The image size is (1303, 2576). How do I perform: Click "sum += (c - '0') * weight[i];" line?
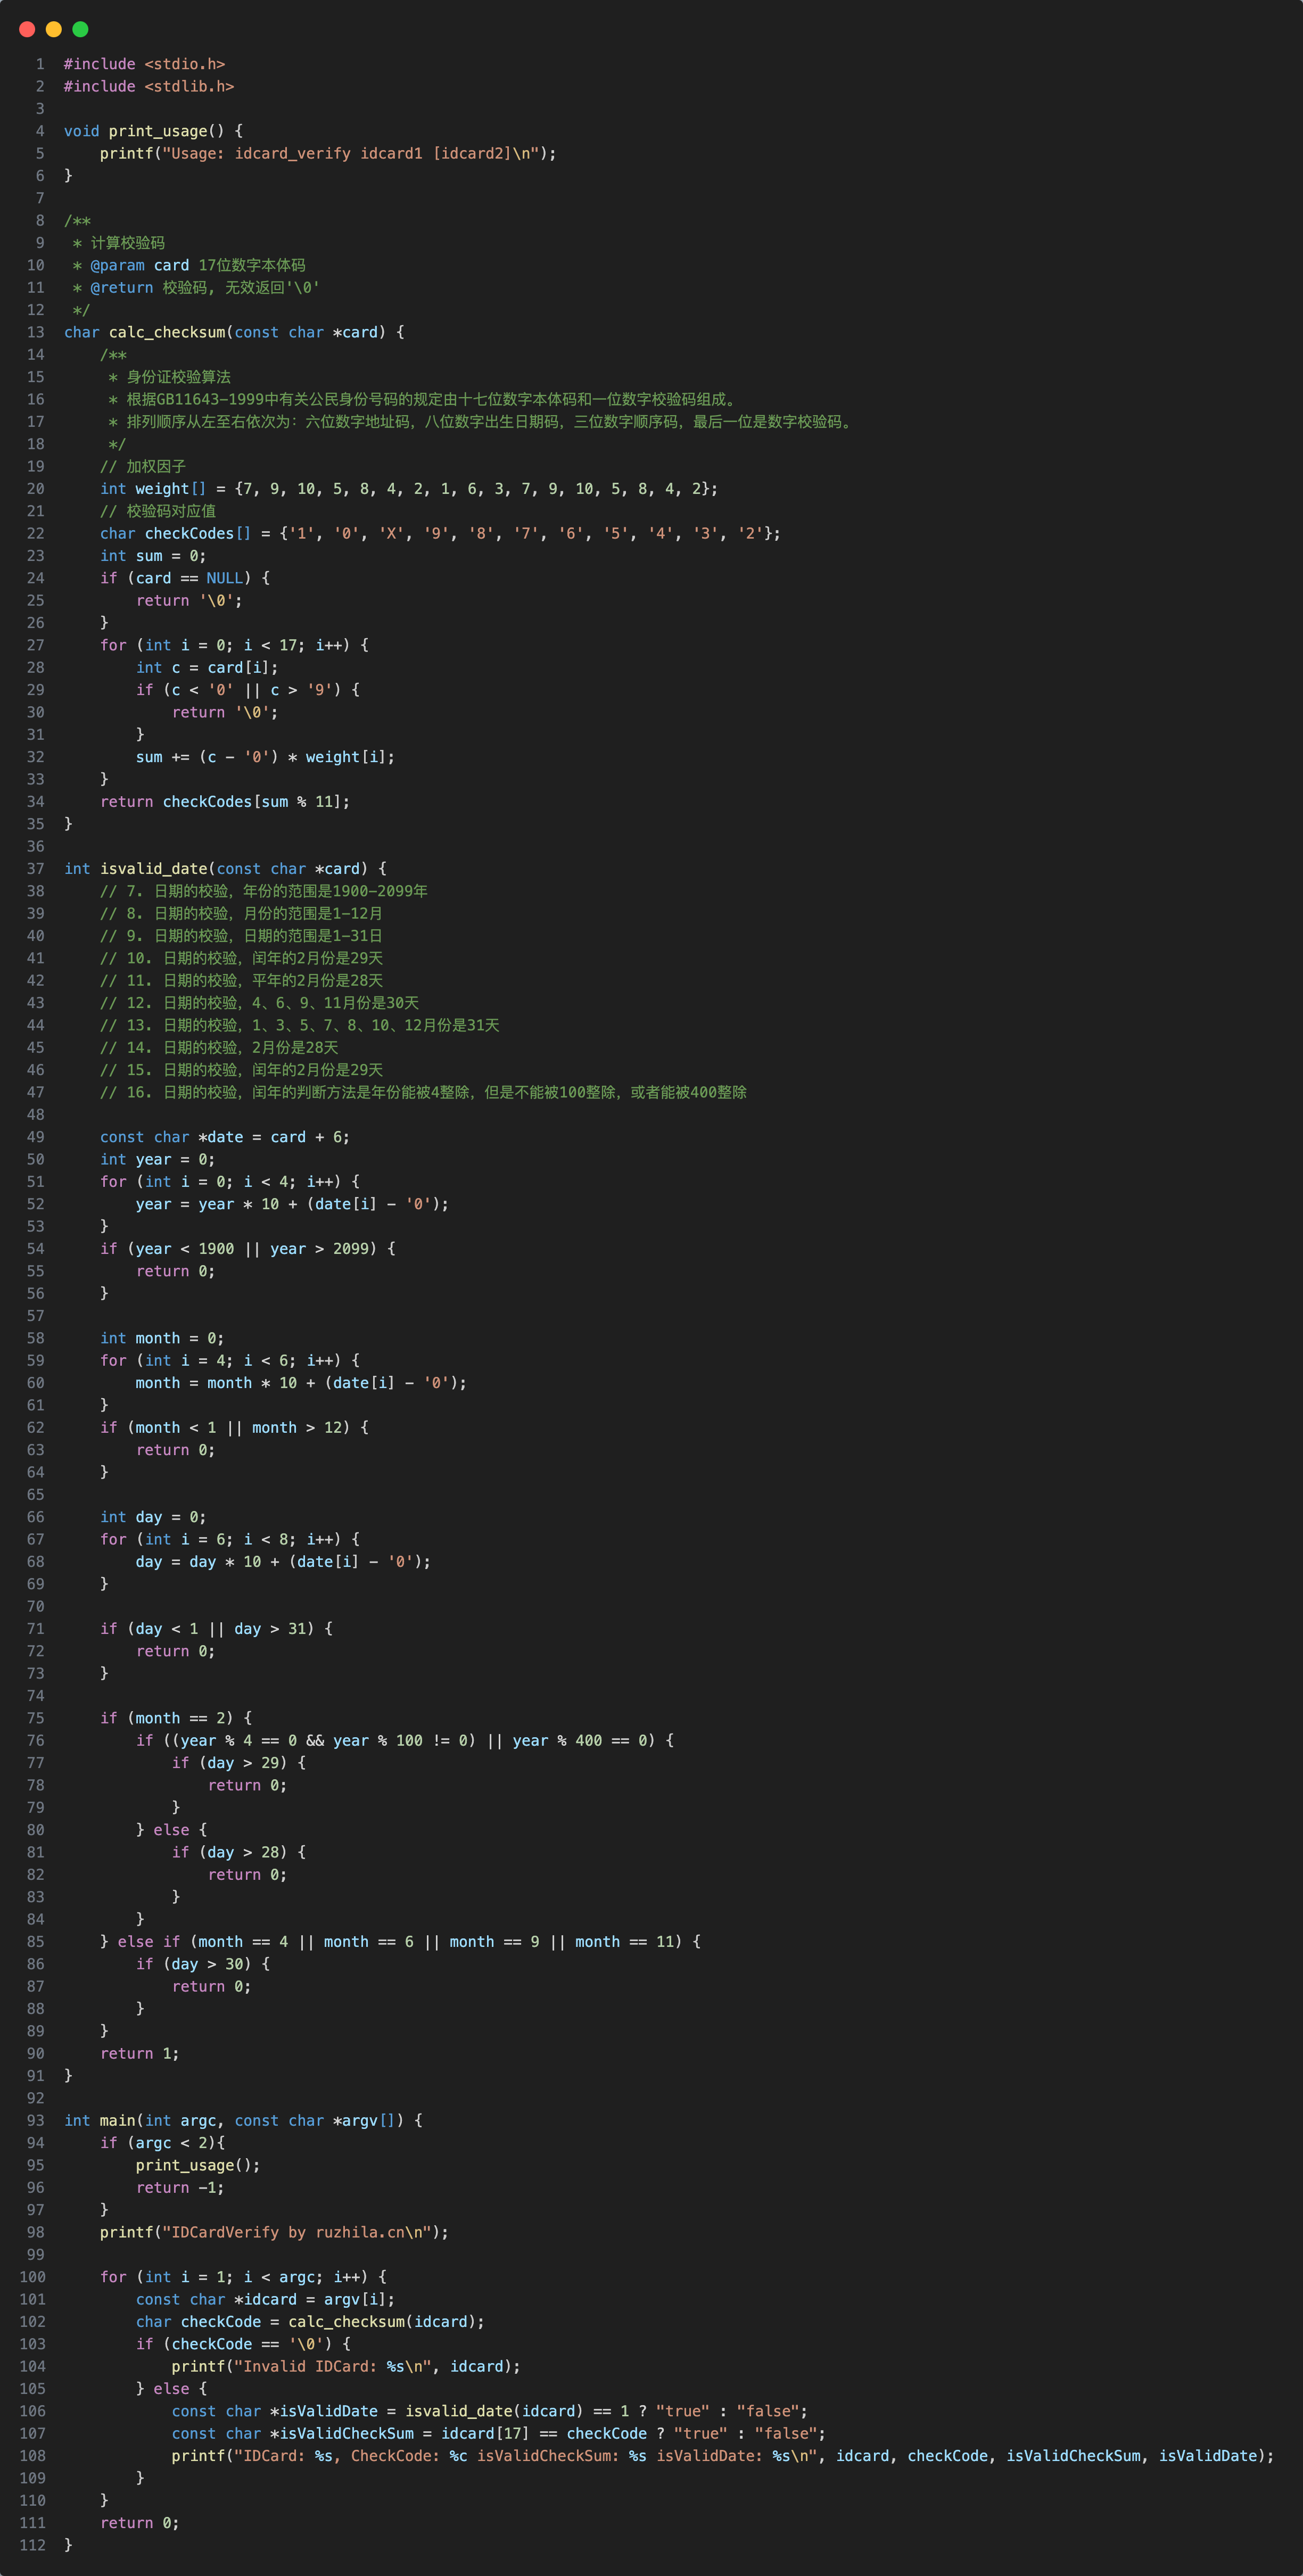pos(265,757)
